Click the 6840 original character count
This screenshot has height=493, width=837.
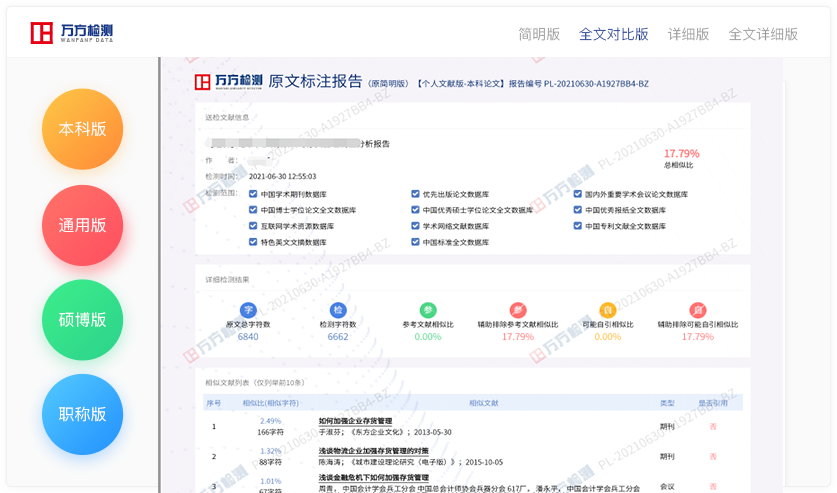point(248,337)
